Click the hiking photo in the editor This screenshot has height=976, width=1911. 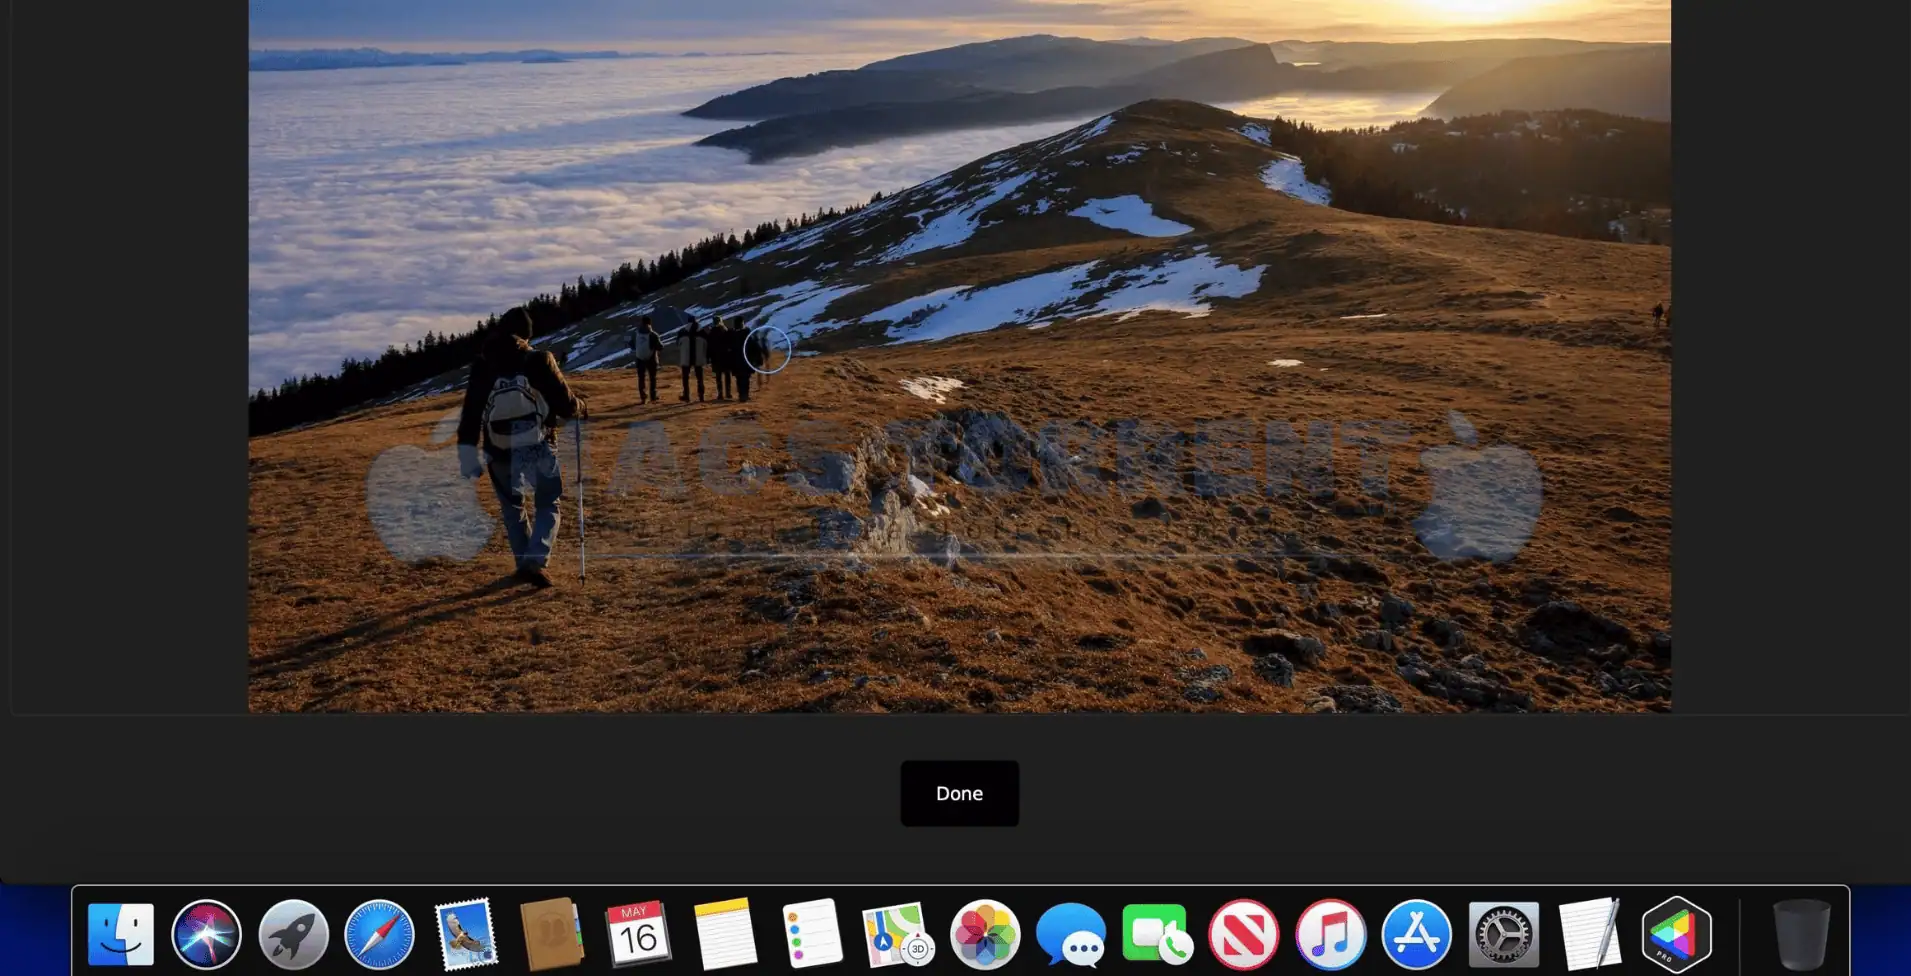coord(959,356)
